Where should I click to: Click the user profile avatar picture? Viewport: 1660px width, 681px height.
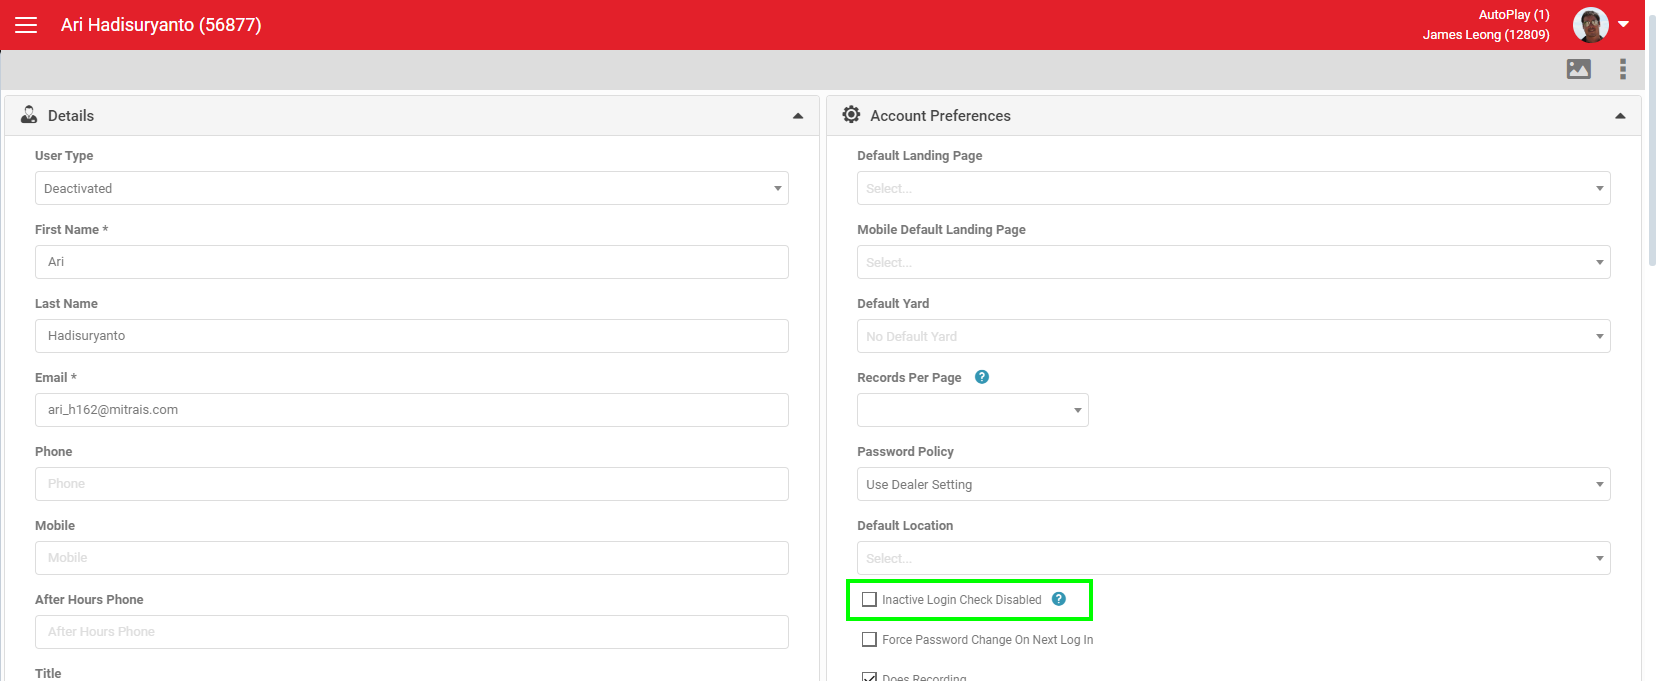[x=1590, y=25]
